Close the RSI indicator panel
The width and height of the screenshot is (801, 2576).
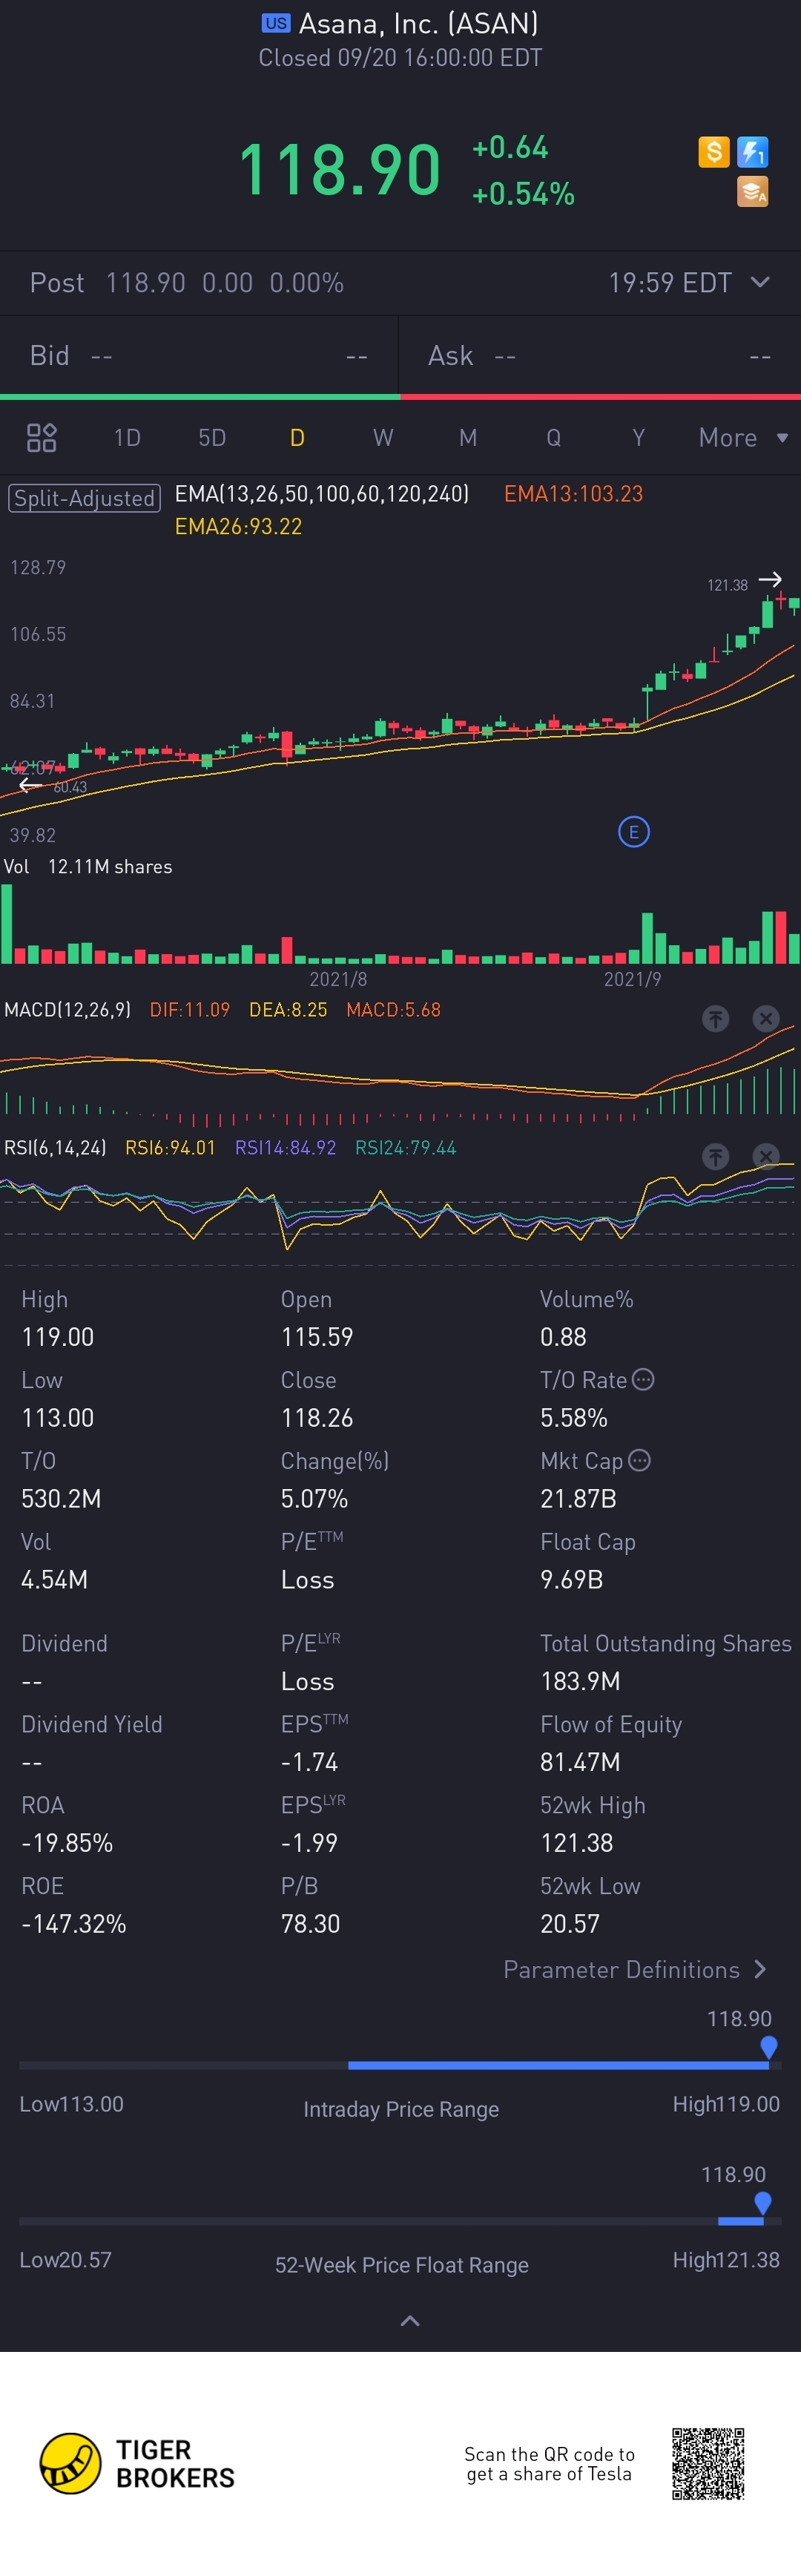coord(765,1157)
